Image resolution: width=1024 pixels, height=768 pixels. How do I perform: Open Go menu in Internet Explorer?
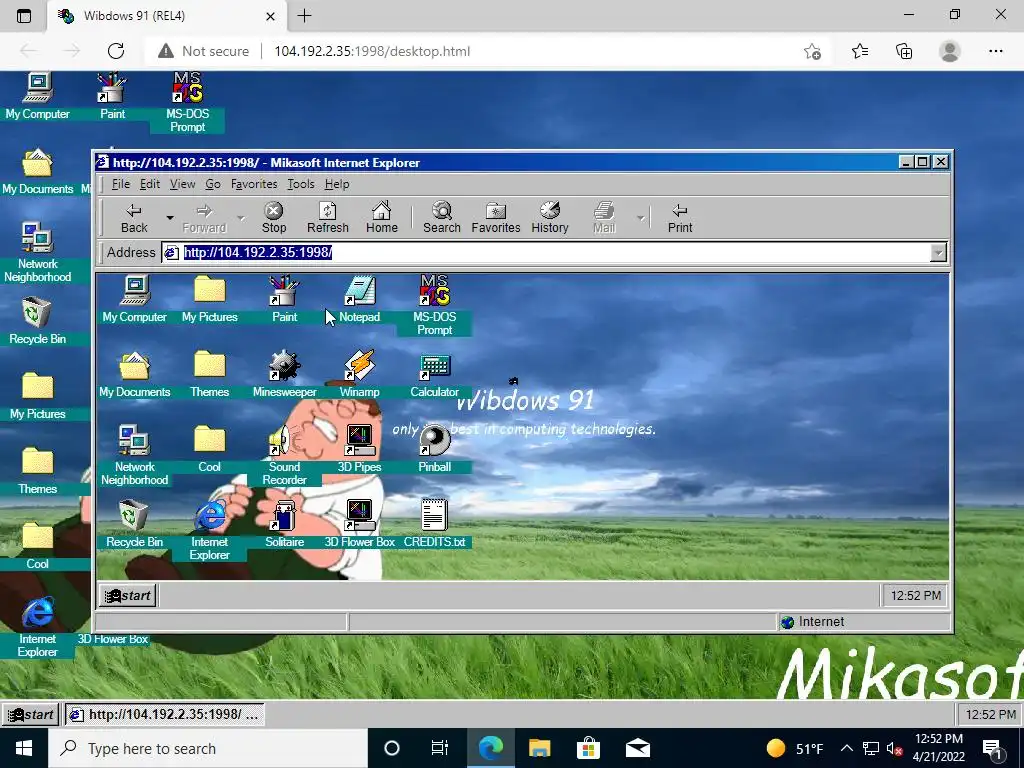[x=213, y=184]
